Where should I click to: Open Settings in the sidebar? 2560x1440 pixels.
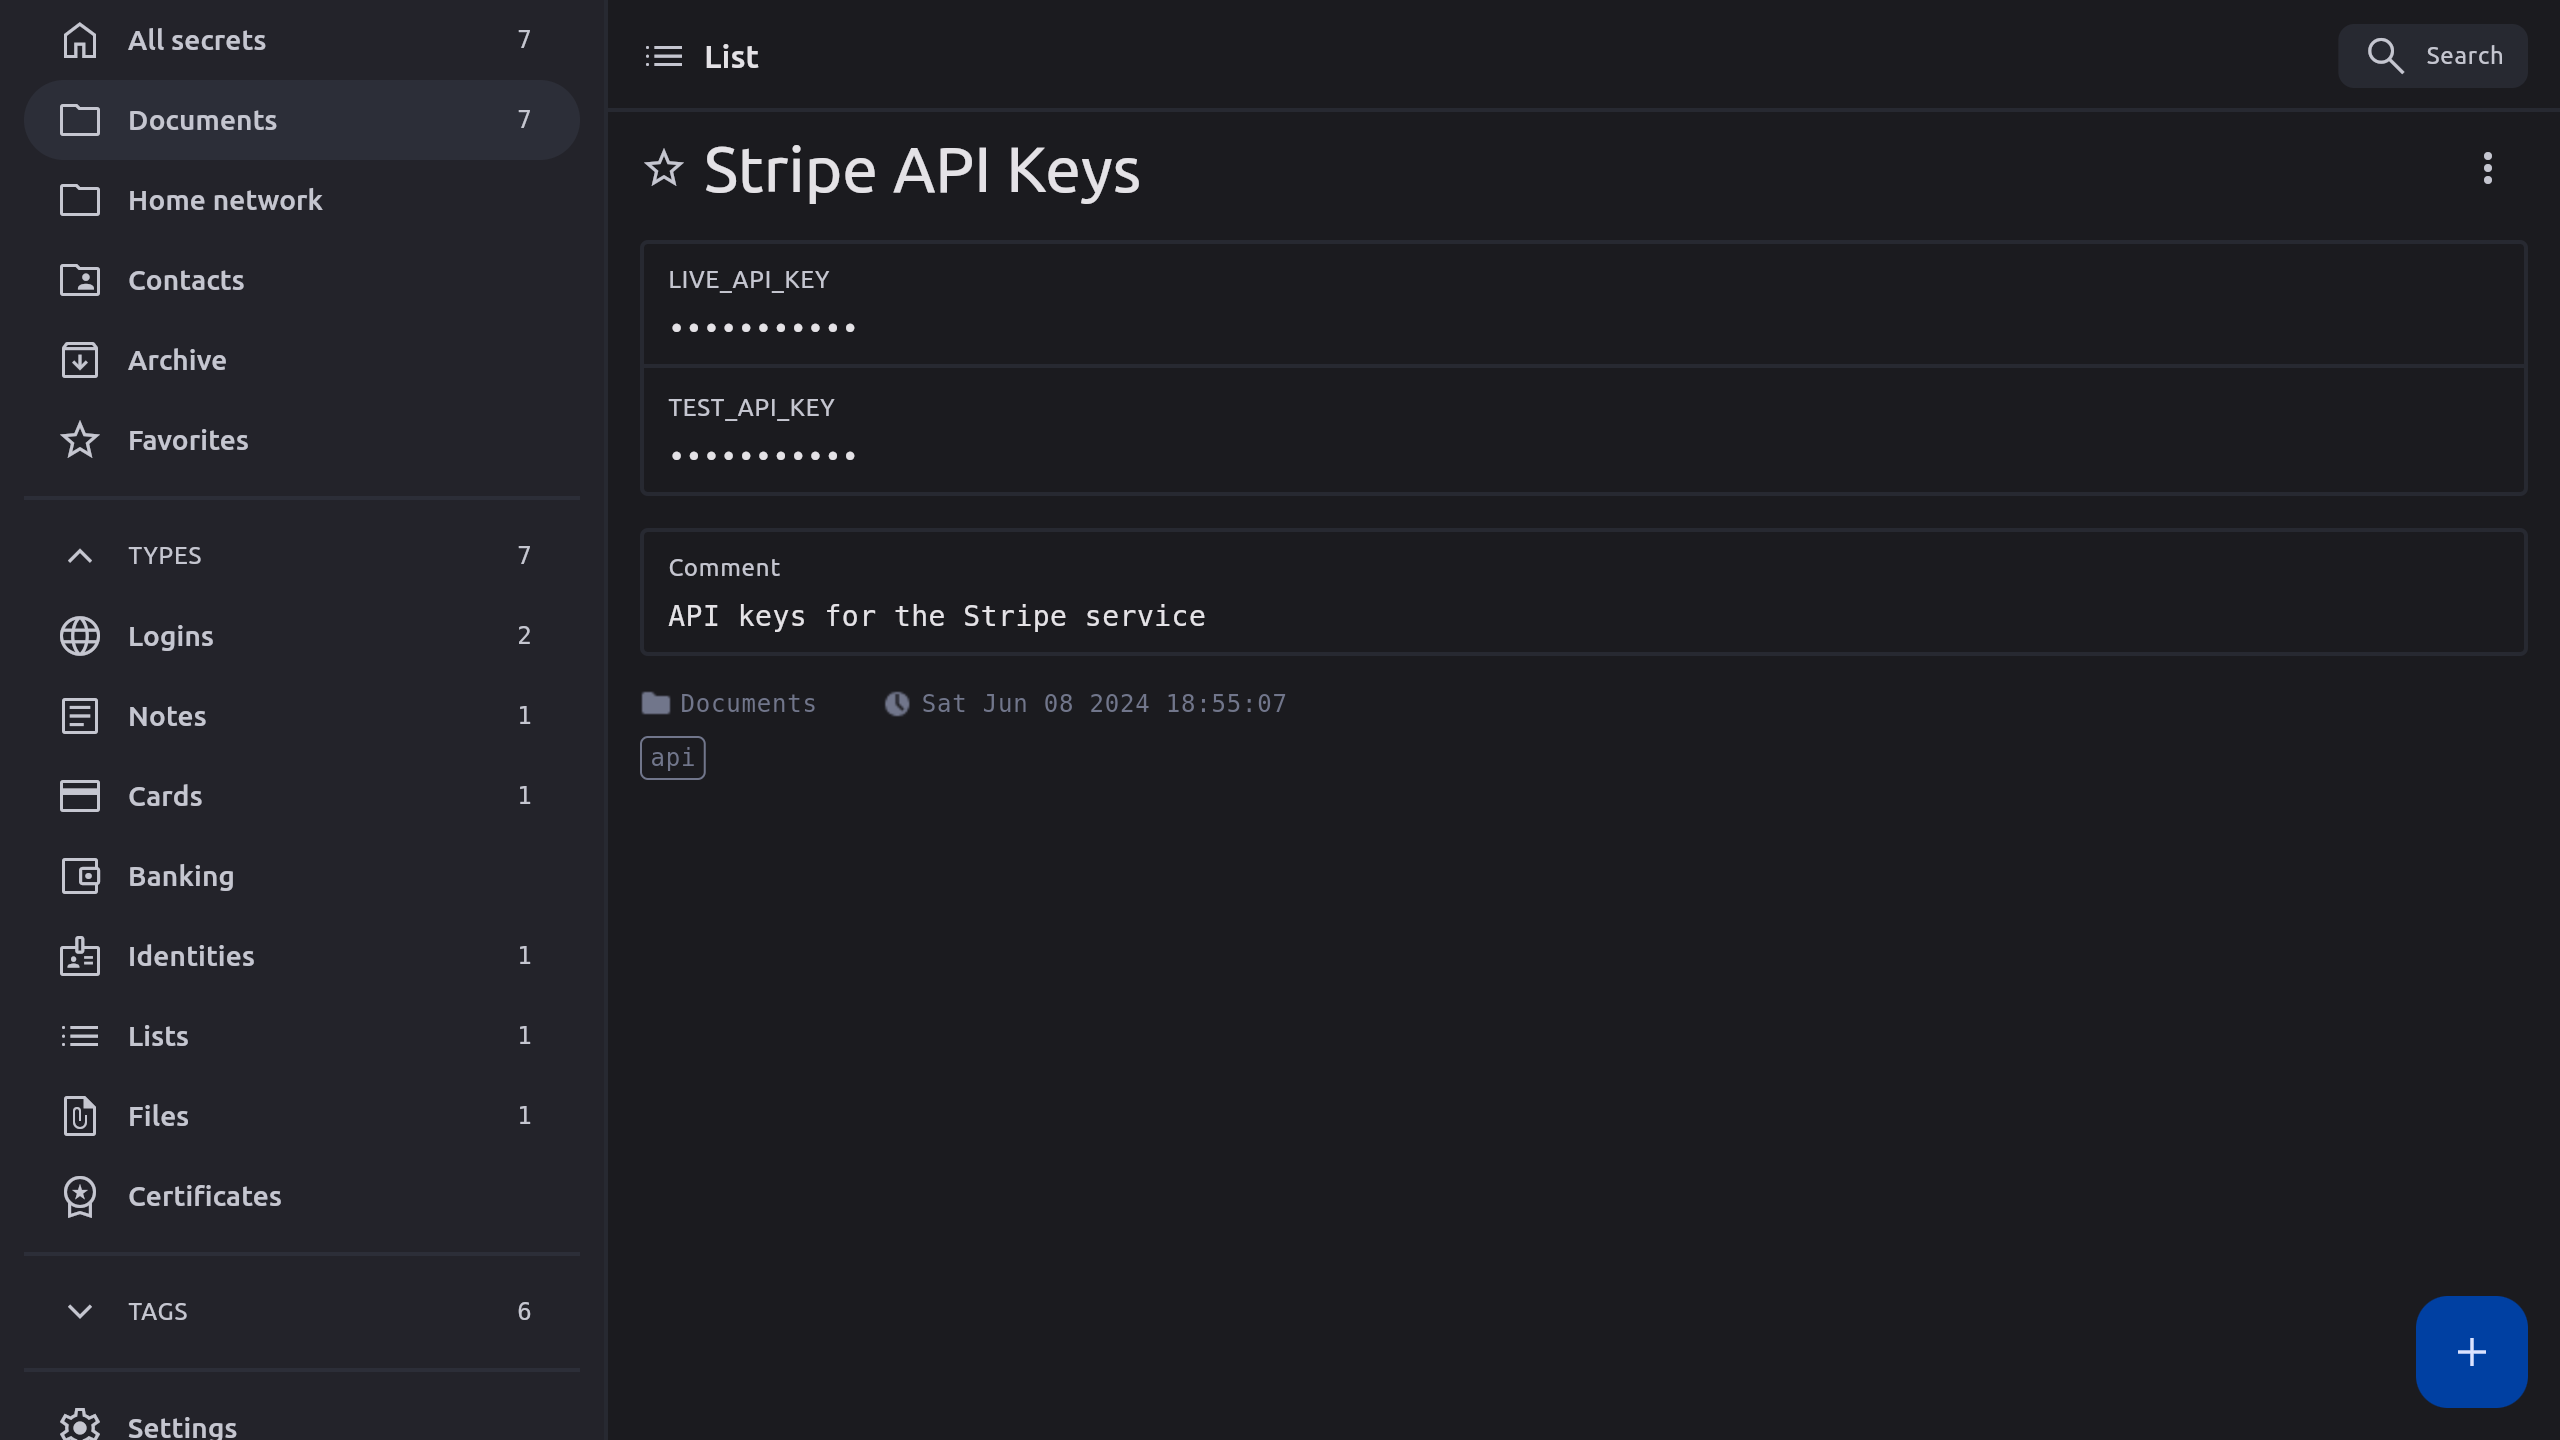182,1426
